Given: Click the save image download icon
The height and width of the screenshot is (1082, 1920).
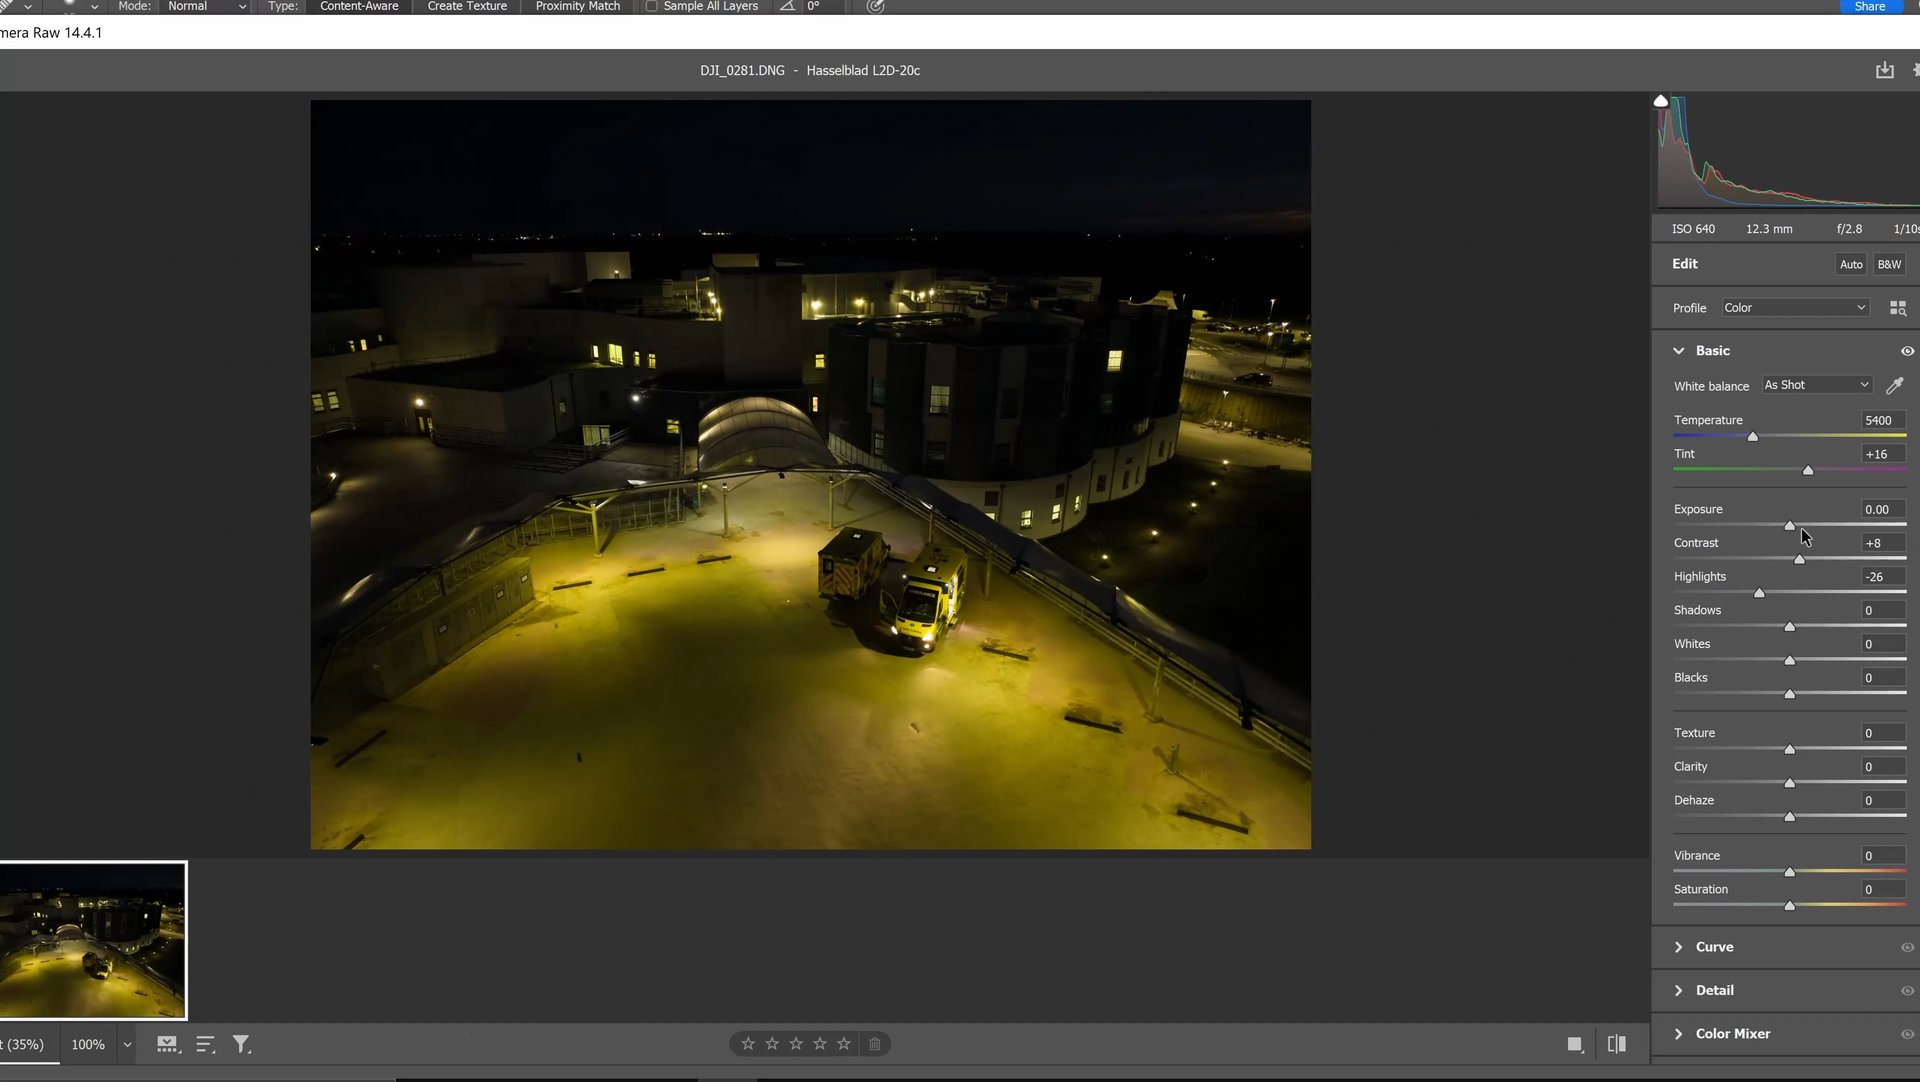Looking at the screenshot, I should pos(1884,70).
